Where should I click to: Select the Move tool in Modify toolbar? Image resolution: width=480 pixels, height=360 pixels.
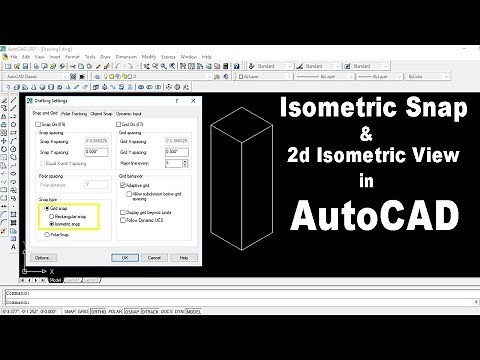(x=4, y=141)
